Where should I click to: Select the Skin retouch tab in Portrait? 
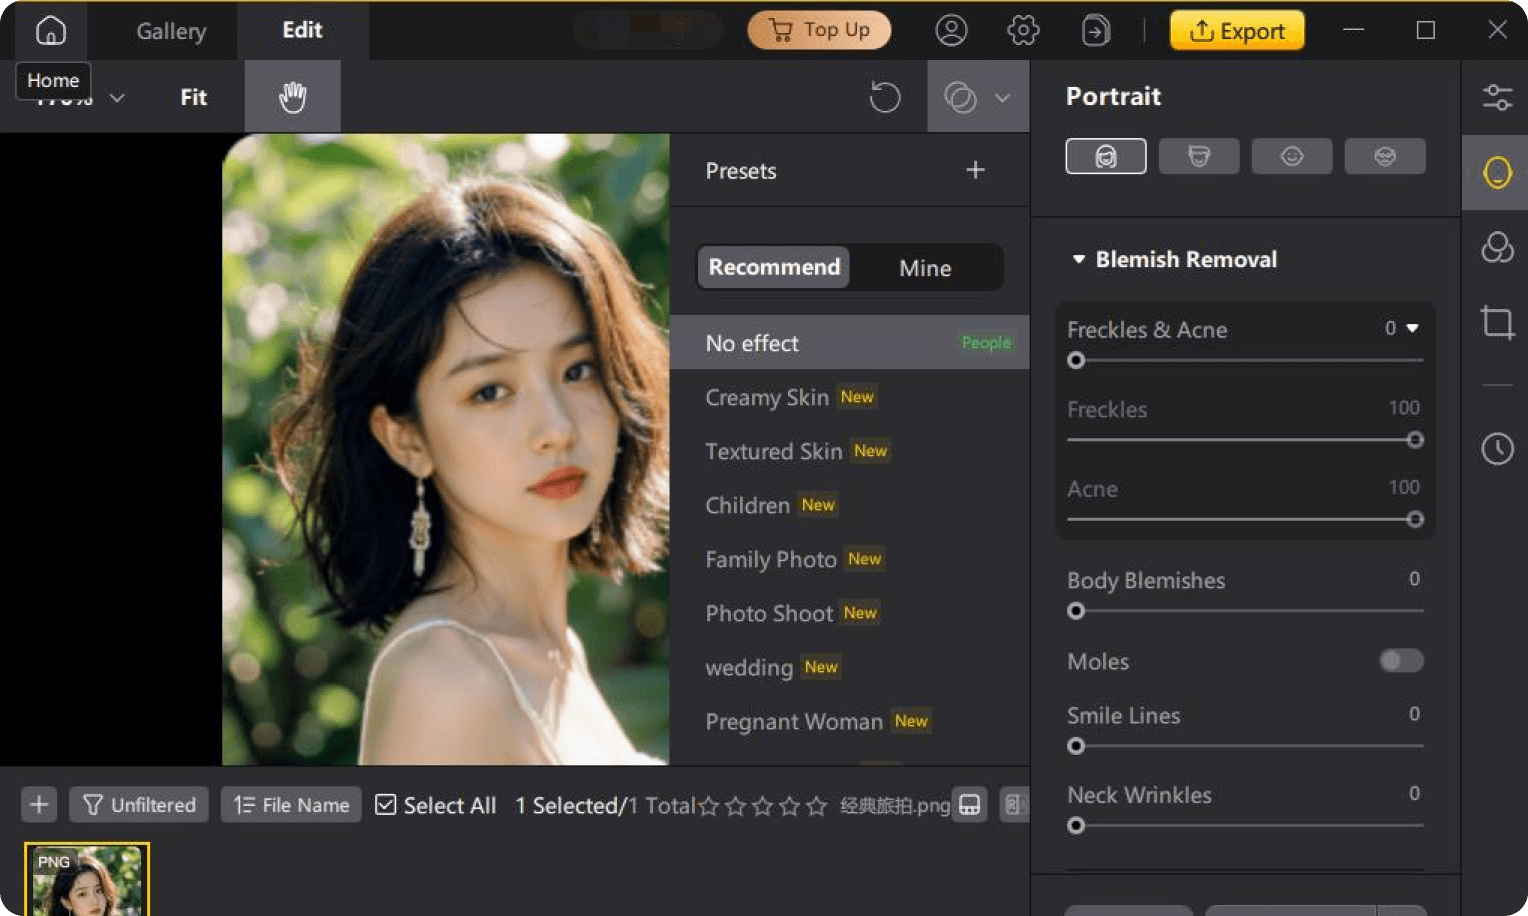1106,156
